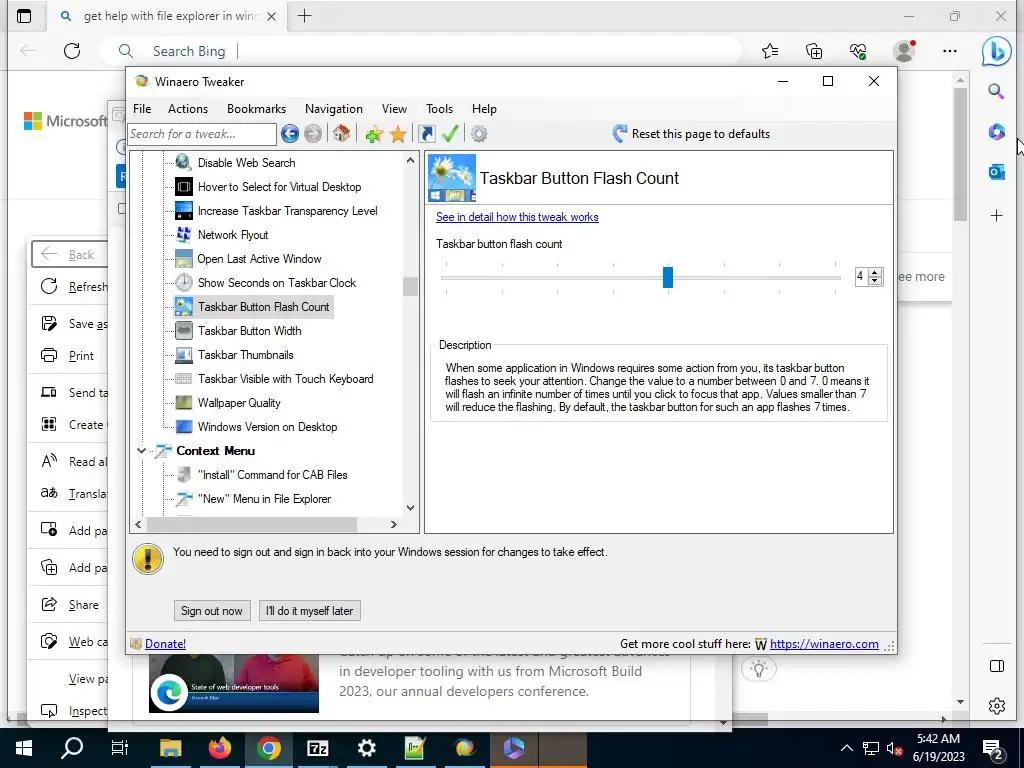Open Bing chat icon in Edge sidebar
This screenshot has width=1024, height=768.
[x=996, y=51]
